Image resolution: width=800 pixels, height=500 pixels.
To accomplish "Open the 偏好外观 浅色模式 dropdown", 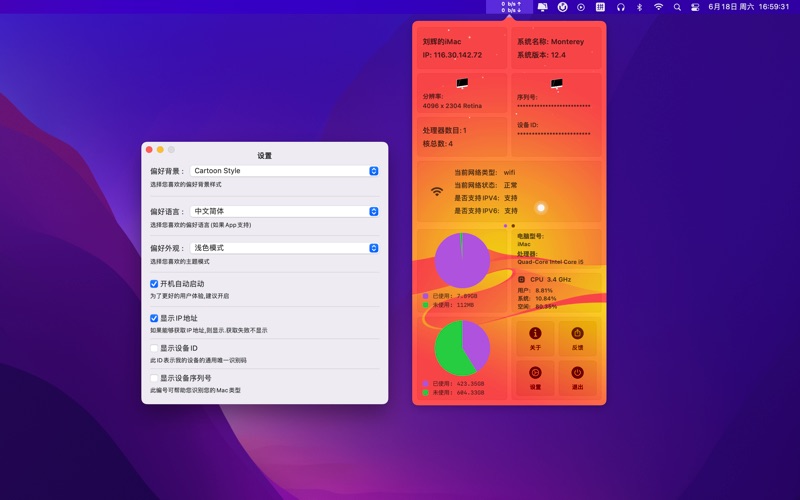I will pyautogui.click(x=284, y=247).
